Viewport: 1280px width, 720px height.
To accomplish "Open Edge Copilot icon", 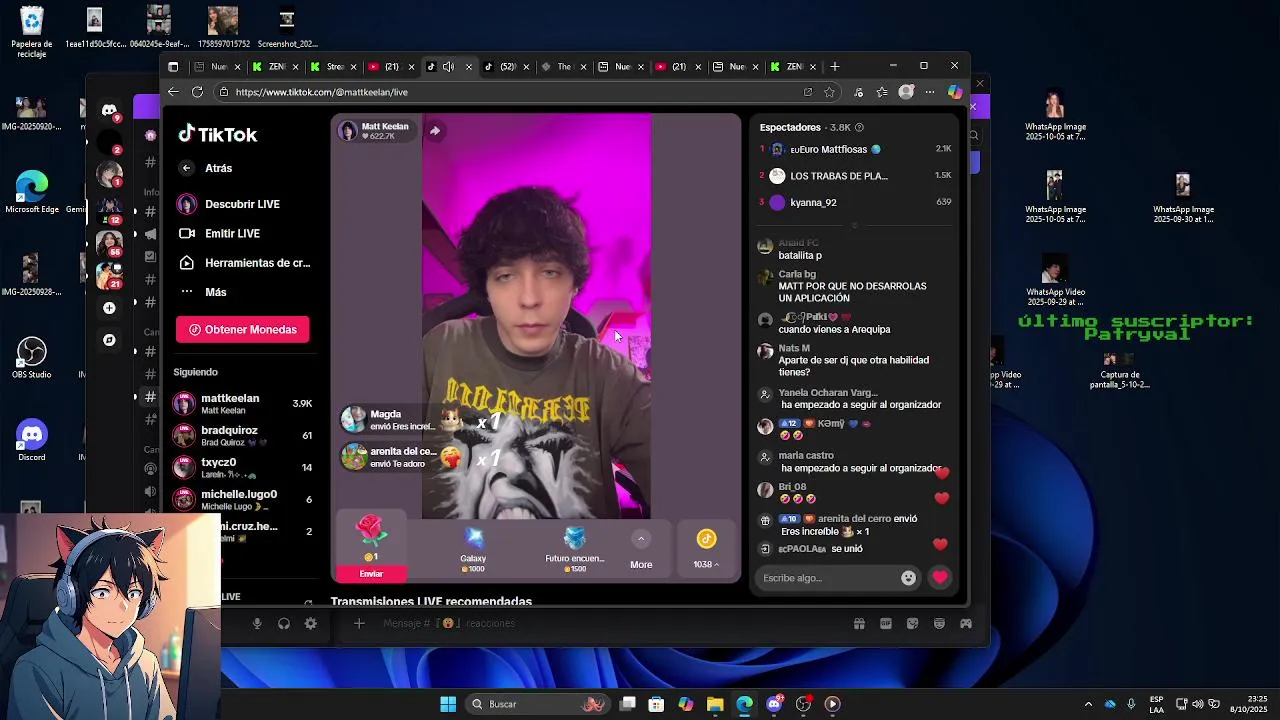I will click(x=955, y=92).
